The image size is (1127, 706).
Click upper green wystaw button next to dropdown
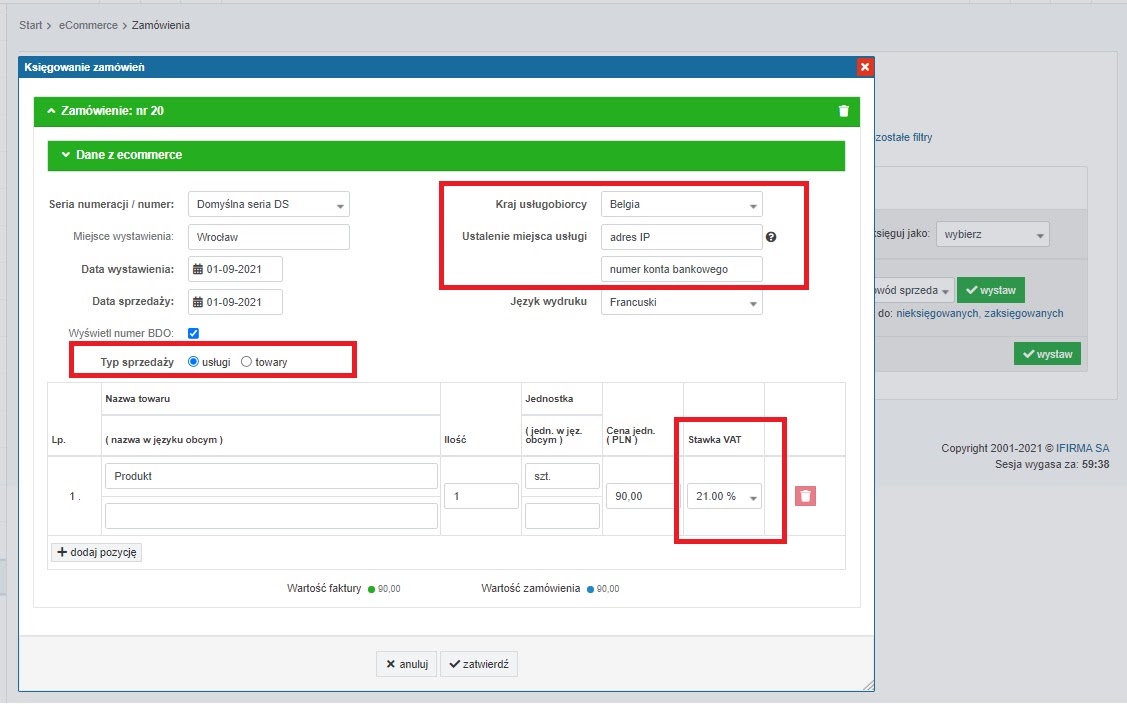coord(990,290)
